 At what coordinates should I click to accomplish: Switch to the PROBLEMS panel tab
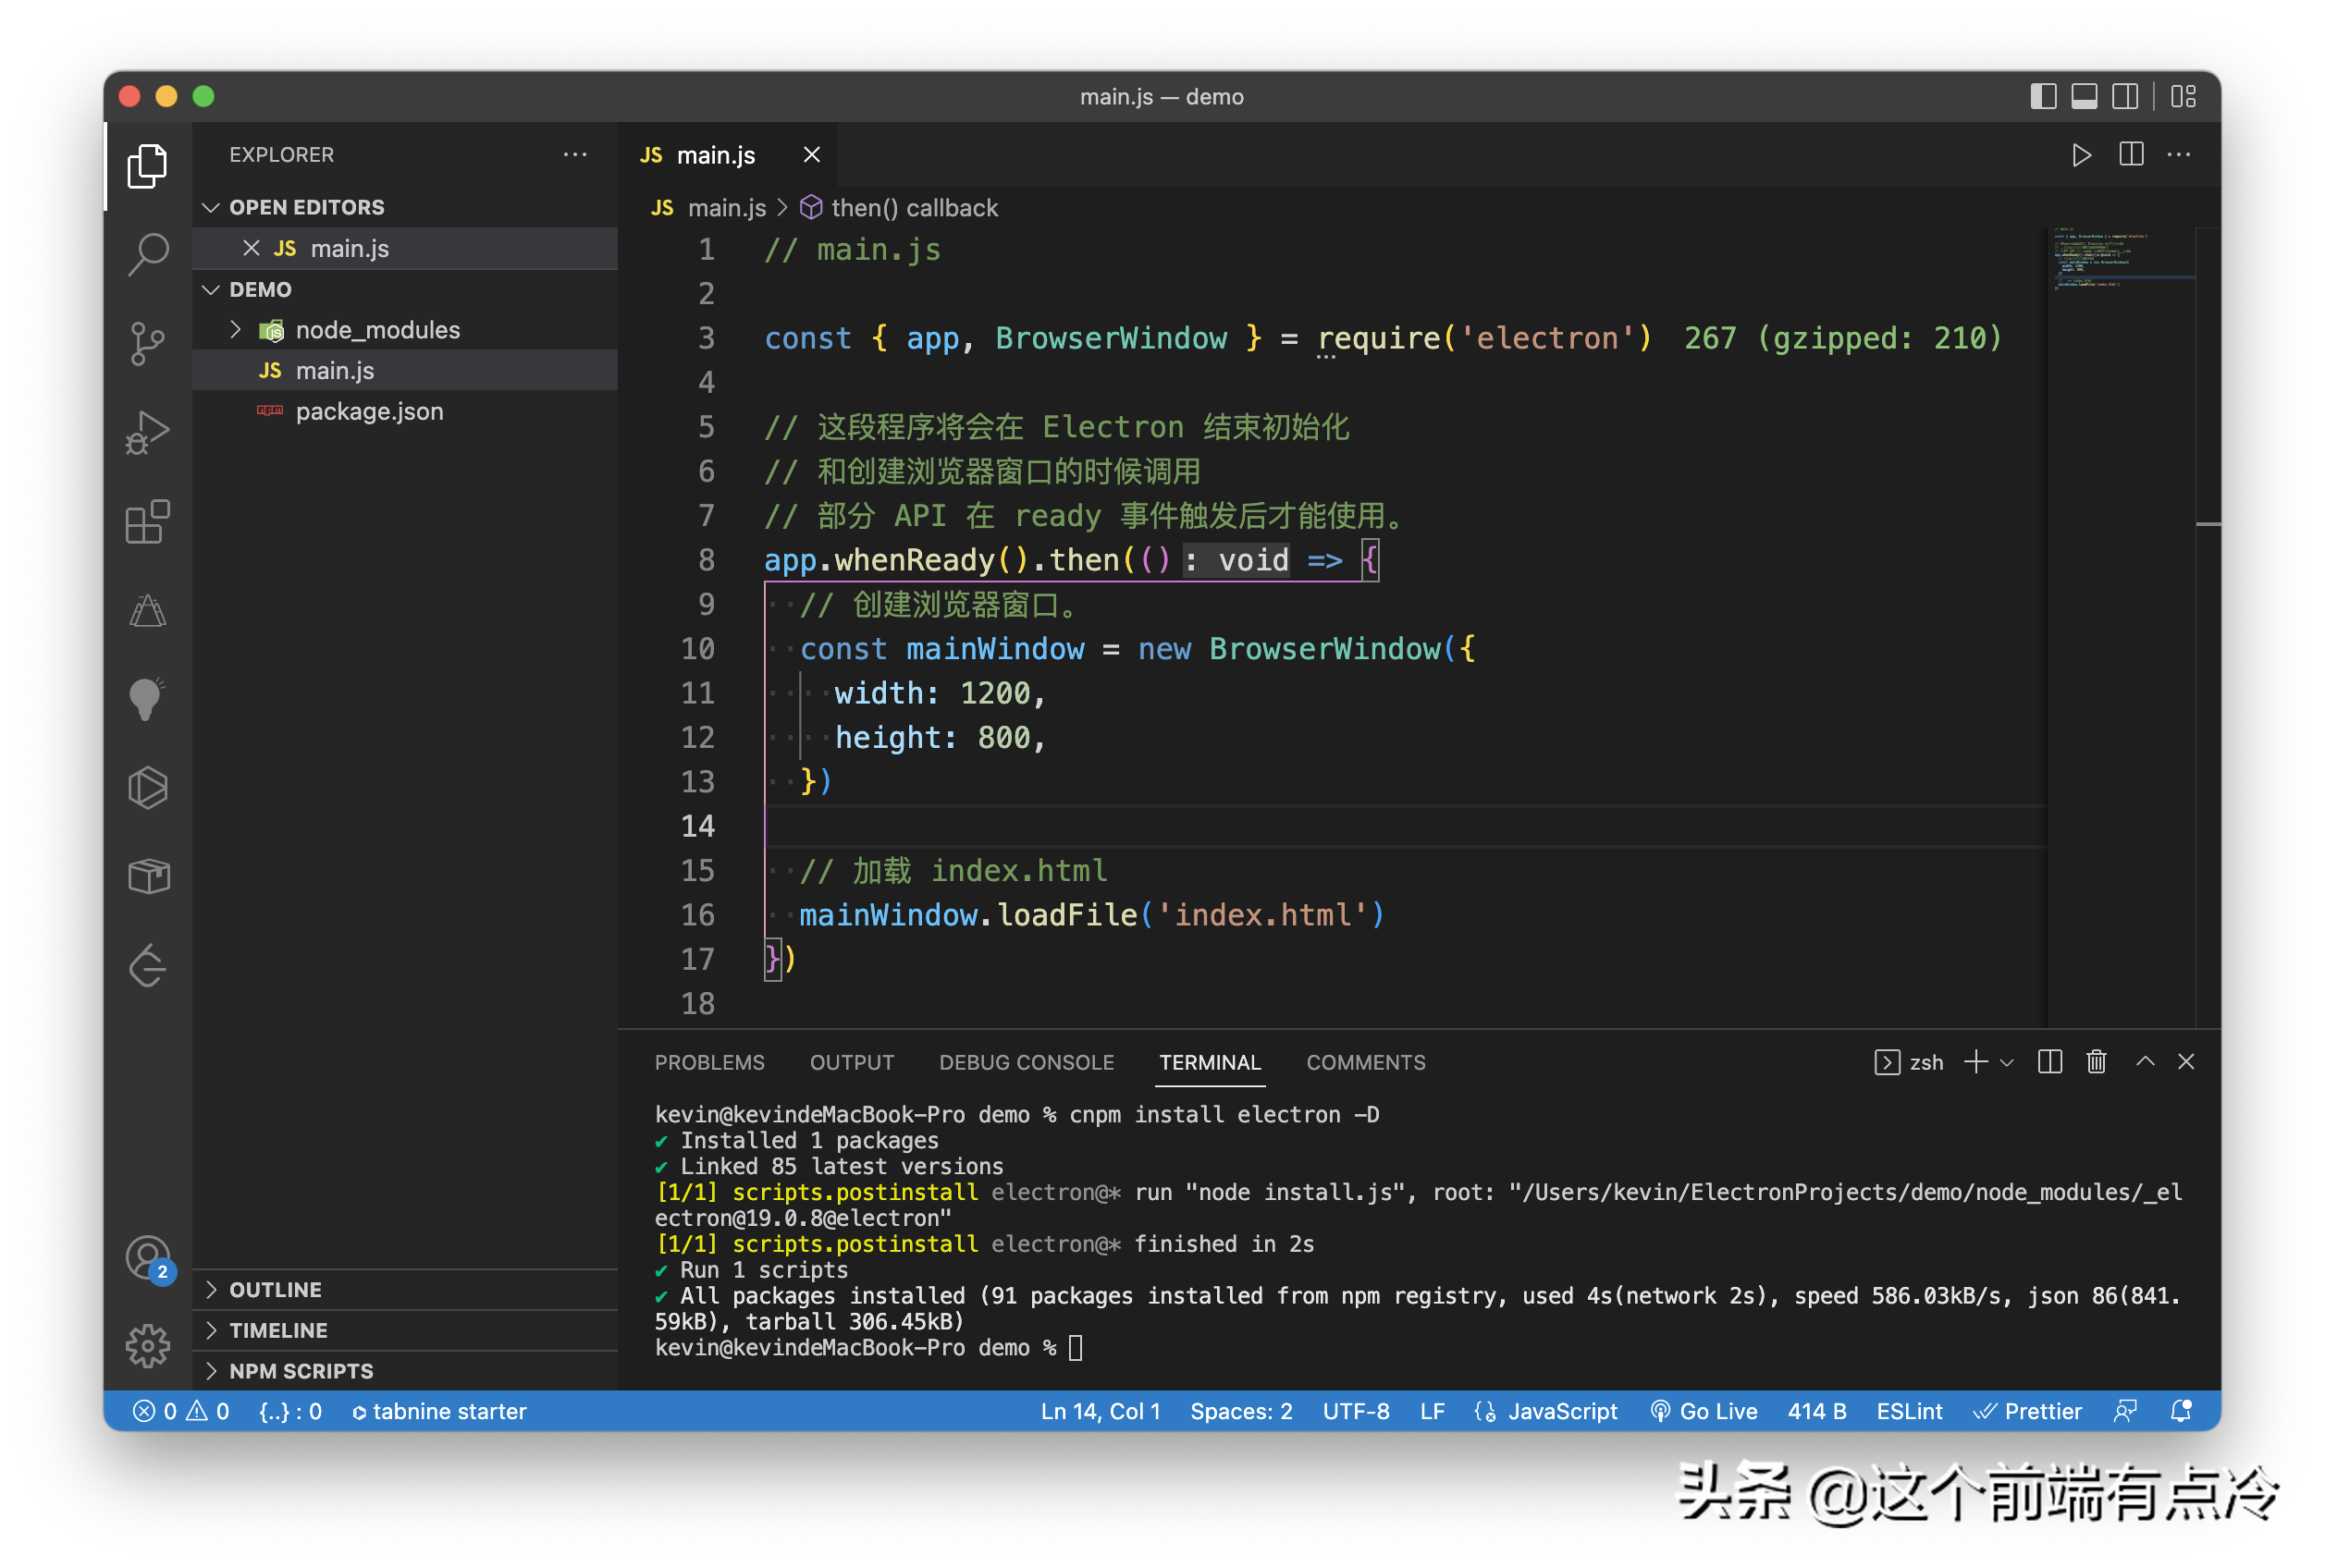tap(710, 1062)
